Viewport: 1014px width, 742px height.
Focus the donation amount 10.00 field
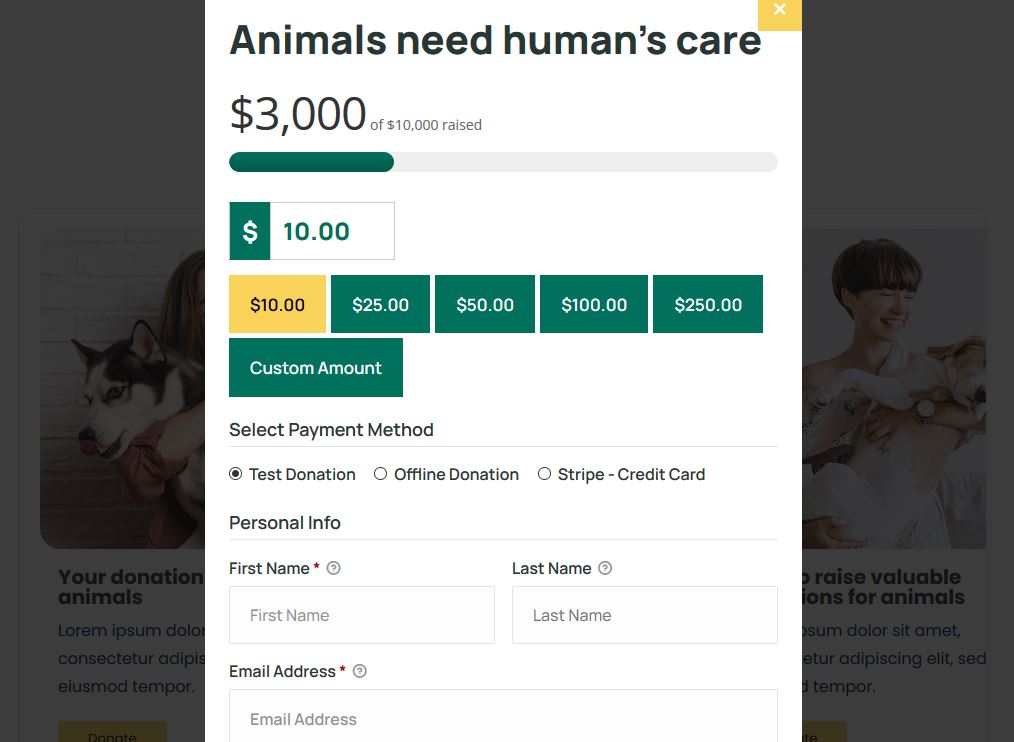point(332,231)
